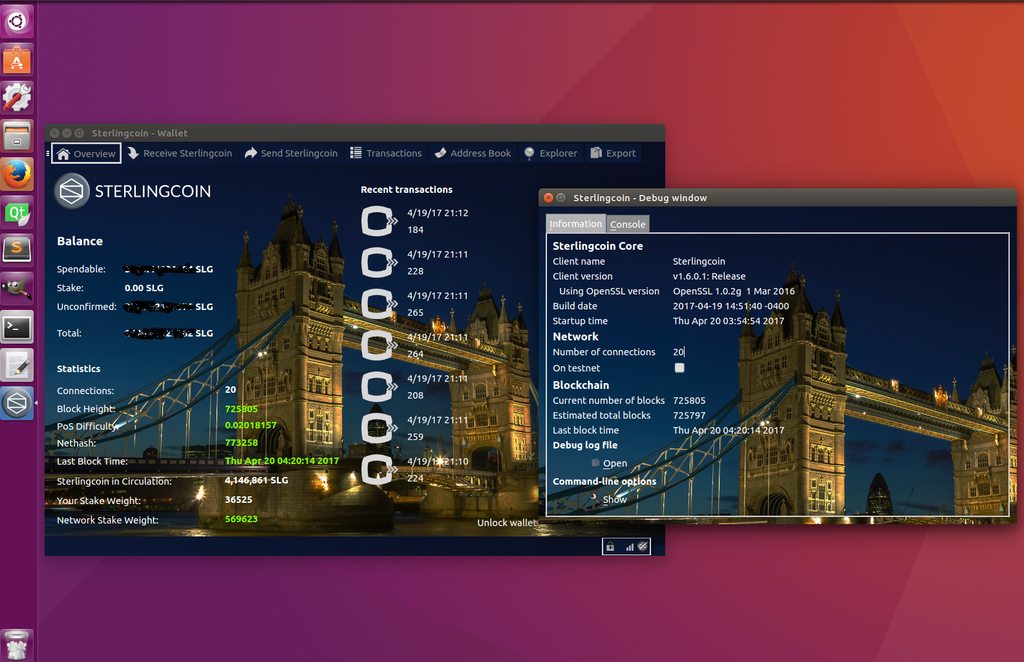Click the Number of connections value field
1024x662 pixels.
point(679,352)
